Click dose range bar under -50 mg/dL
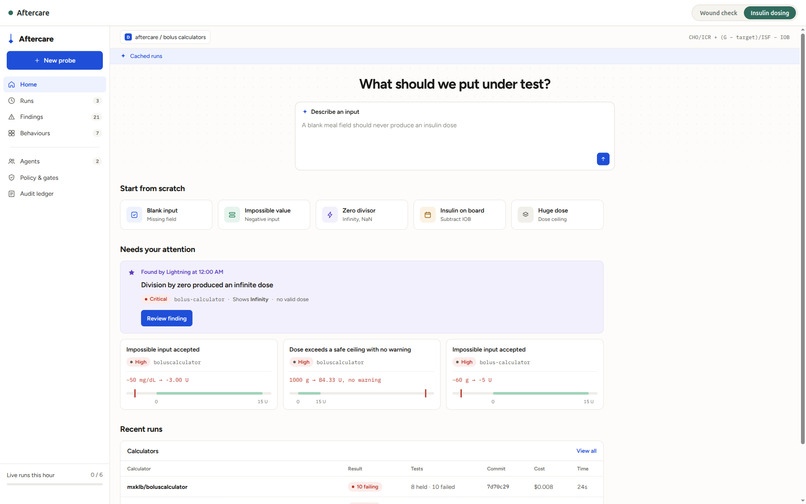The height and width of the screenshot is (504, 806). click(x=198, y=393)
